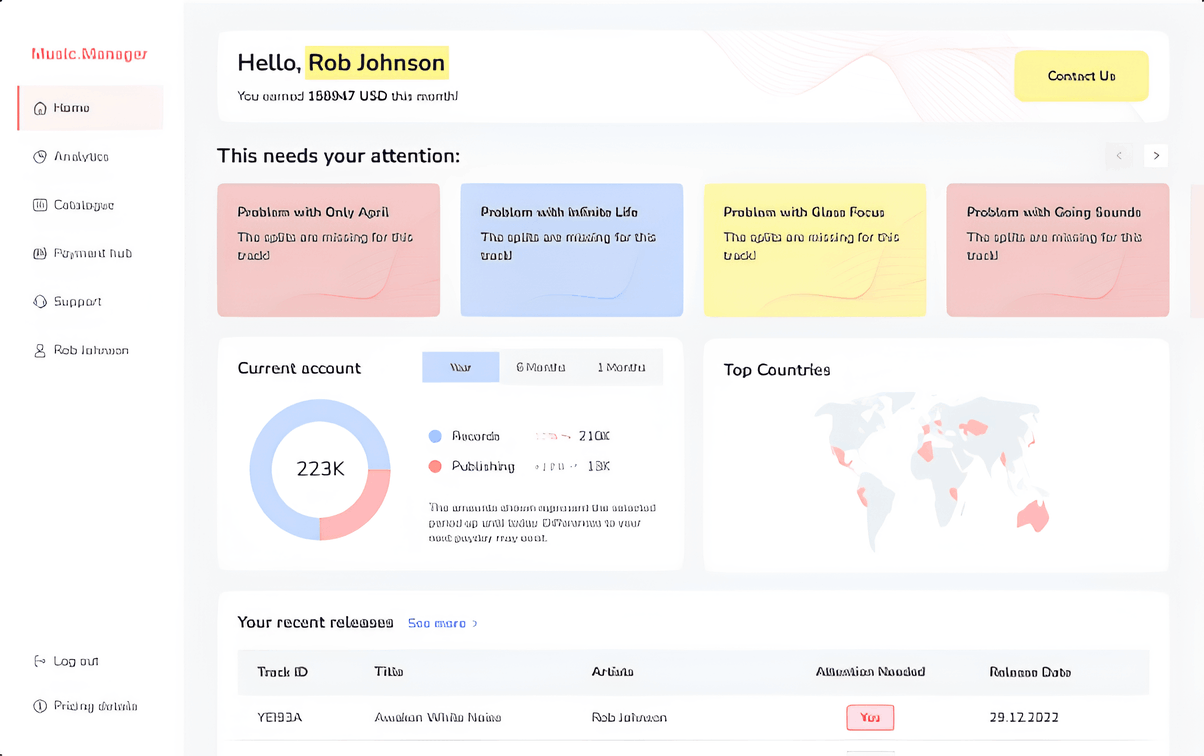This screenshot has width=1204, height=756.
Task: Open the Problem with Only April card
Action: [x=328, y=250]
